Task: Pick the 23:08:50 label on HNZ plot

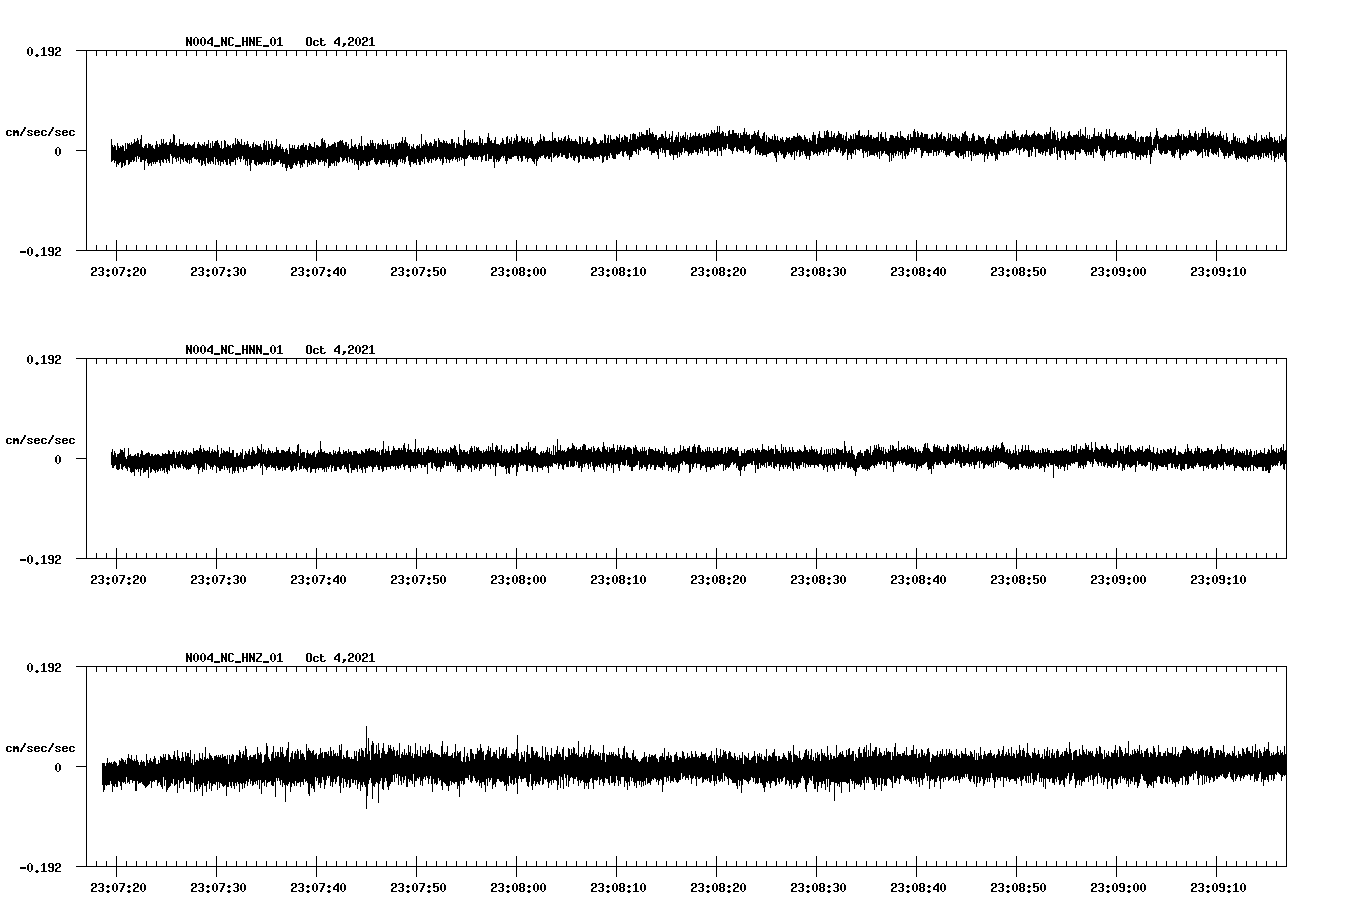Action: pyautogui.click(x=1018, y=888)
